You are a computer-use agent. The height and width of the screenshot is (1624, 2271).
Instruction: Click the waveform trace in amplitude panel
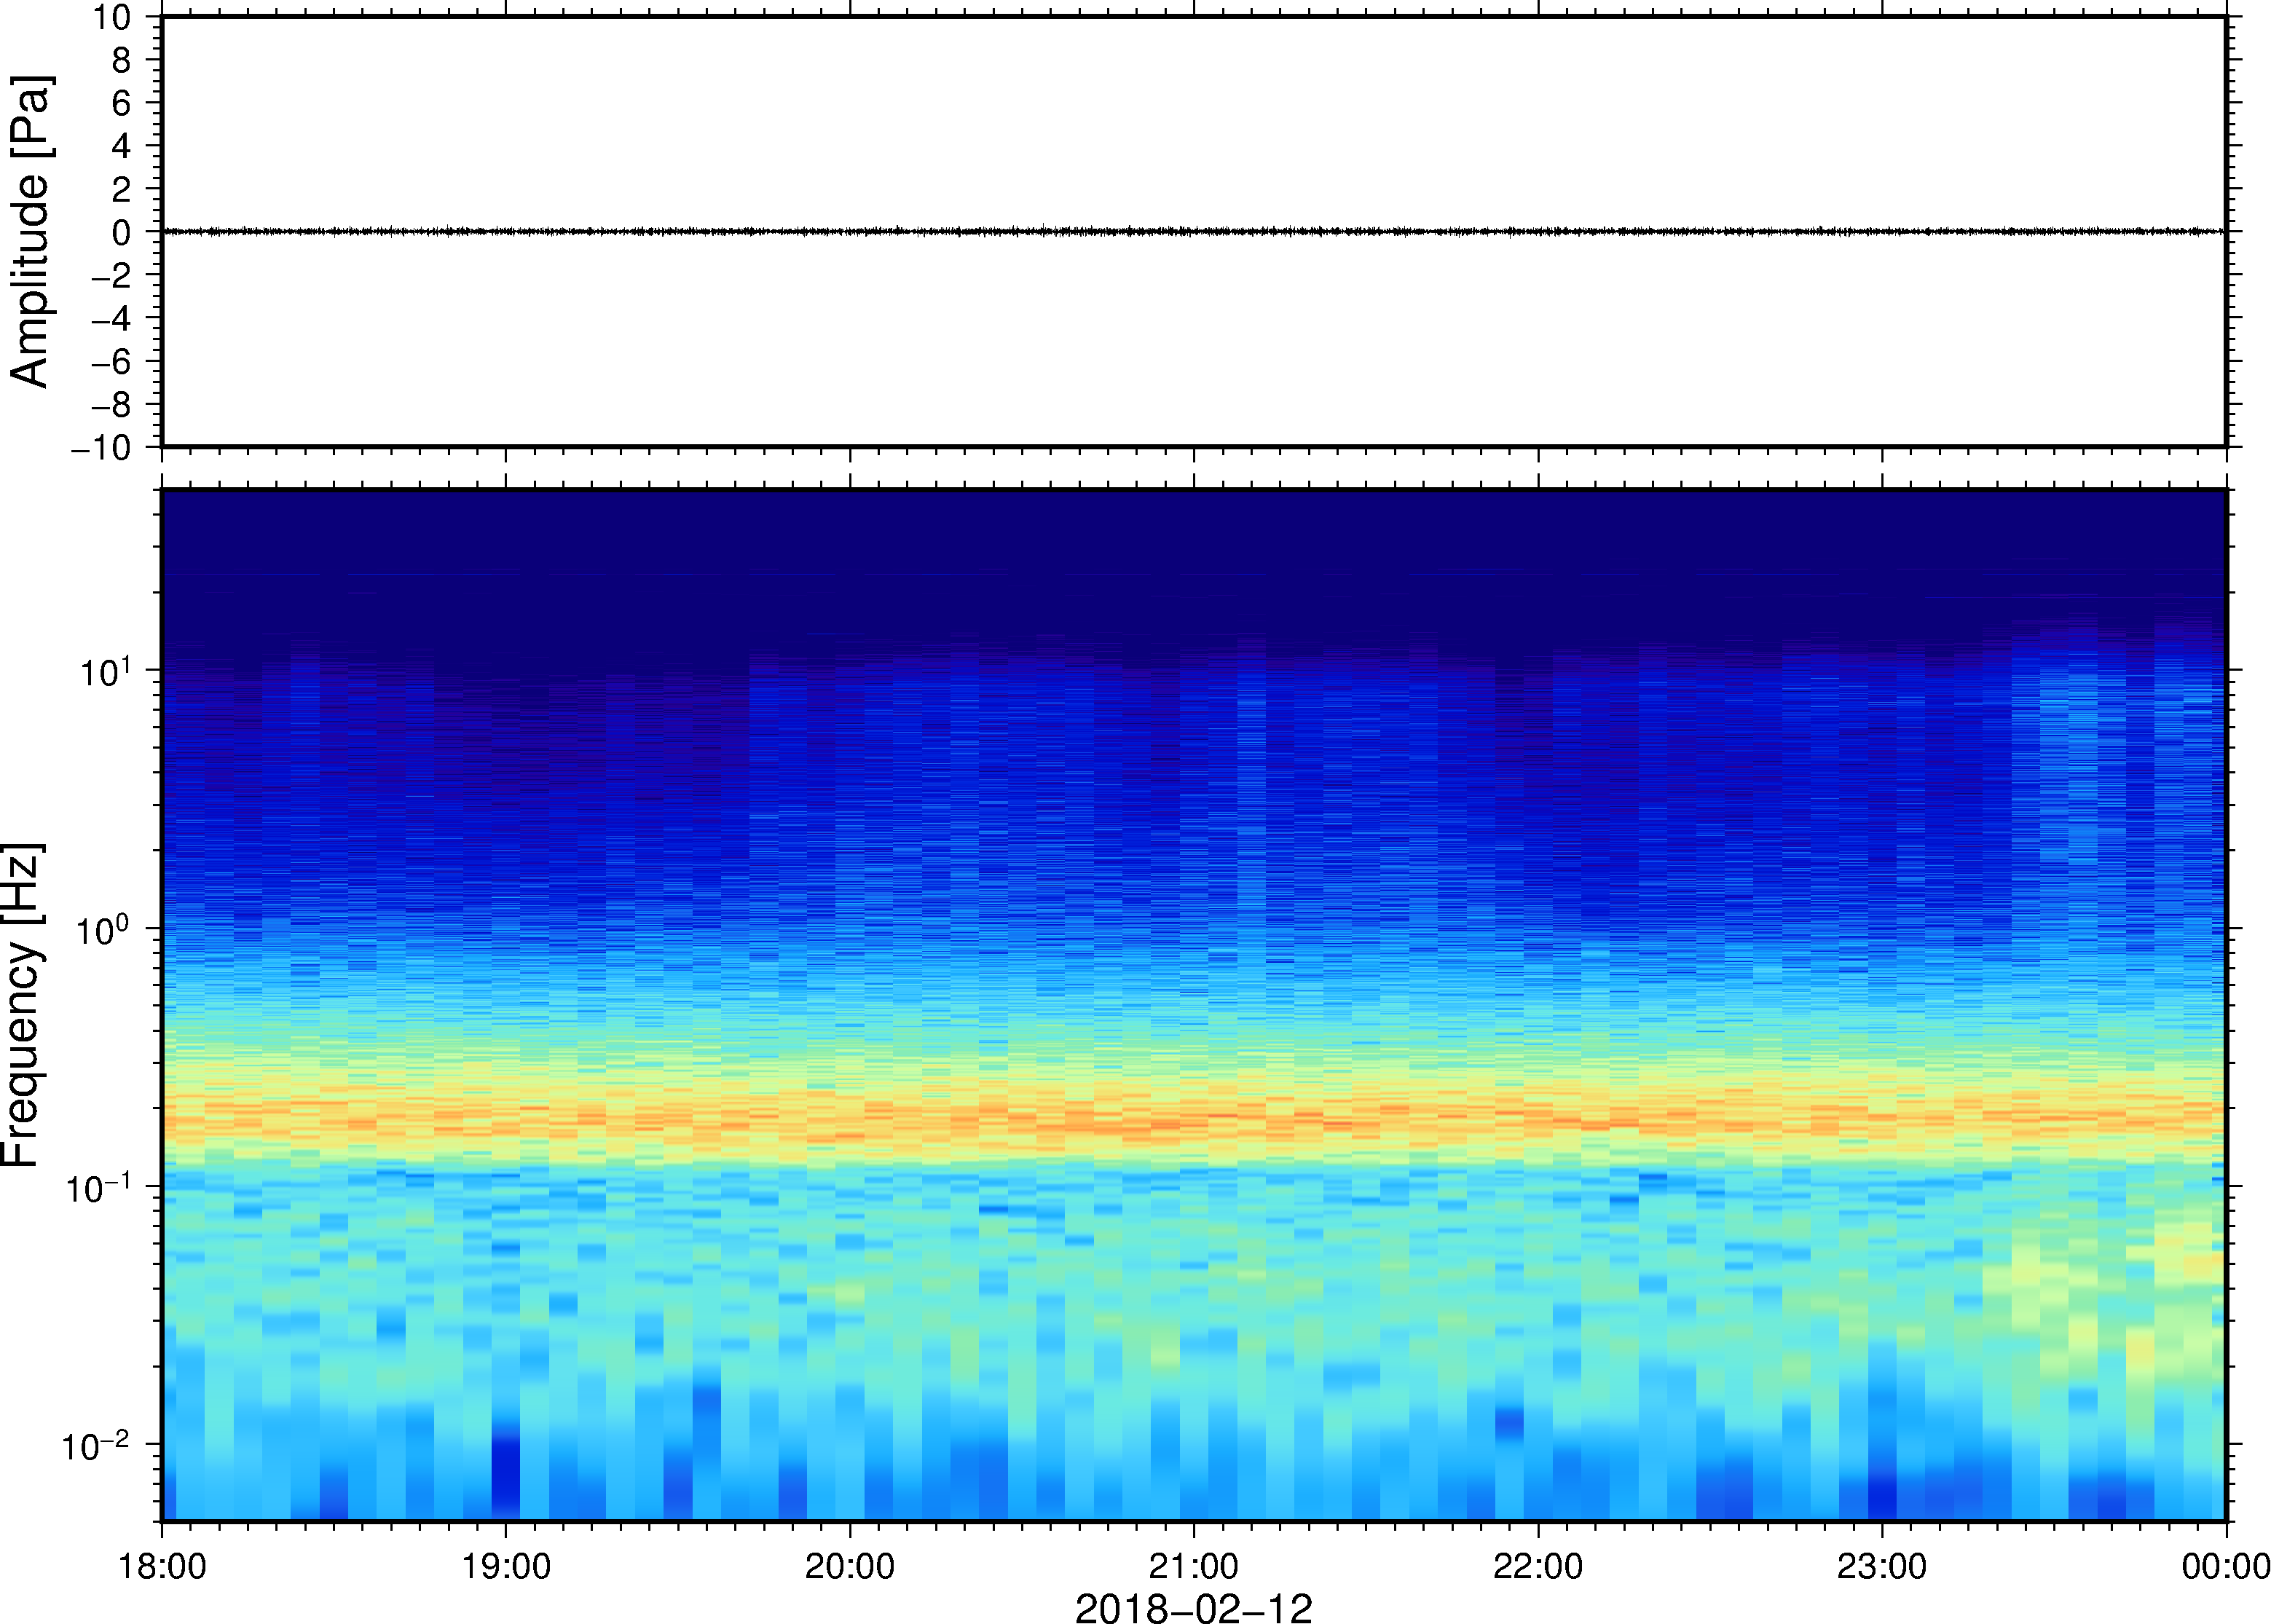click(x=1194, y=231)
